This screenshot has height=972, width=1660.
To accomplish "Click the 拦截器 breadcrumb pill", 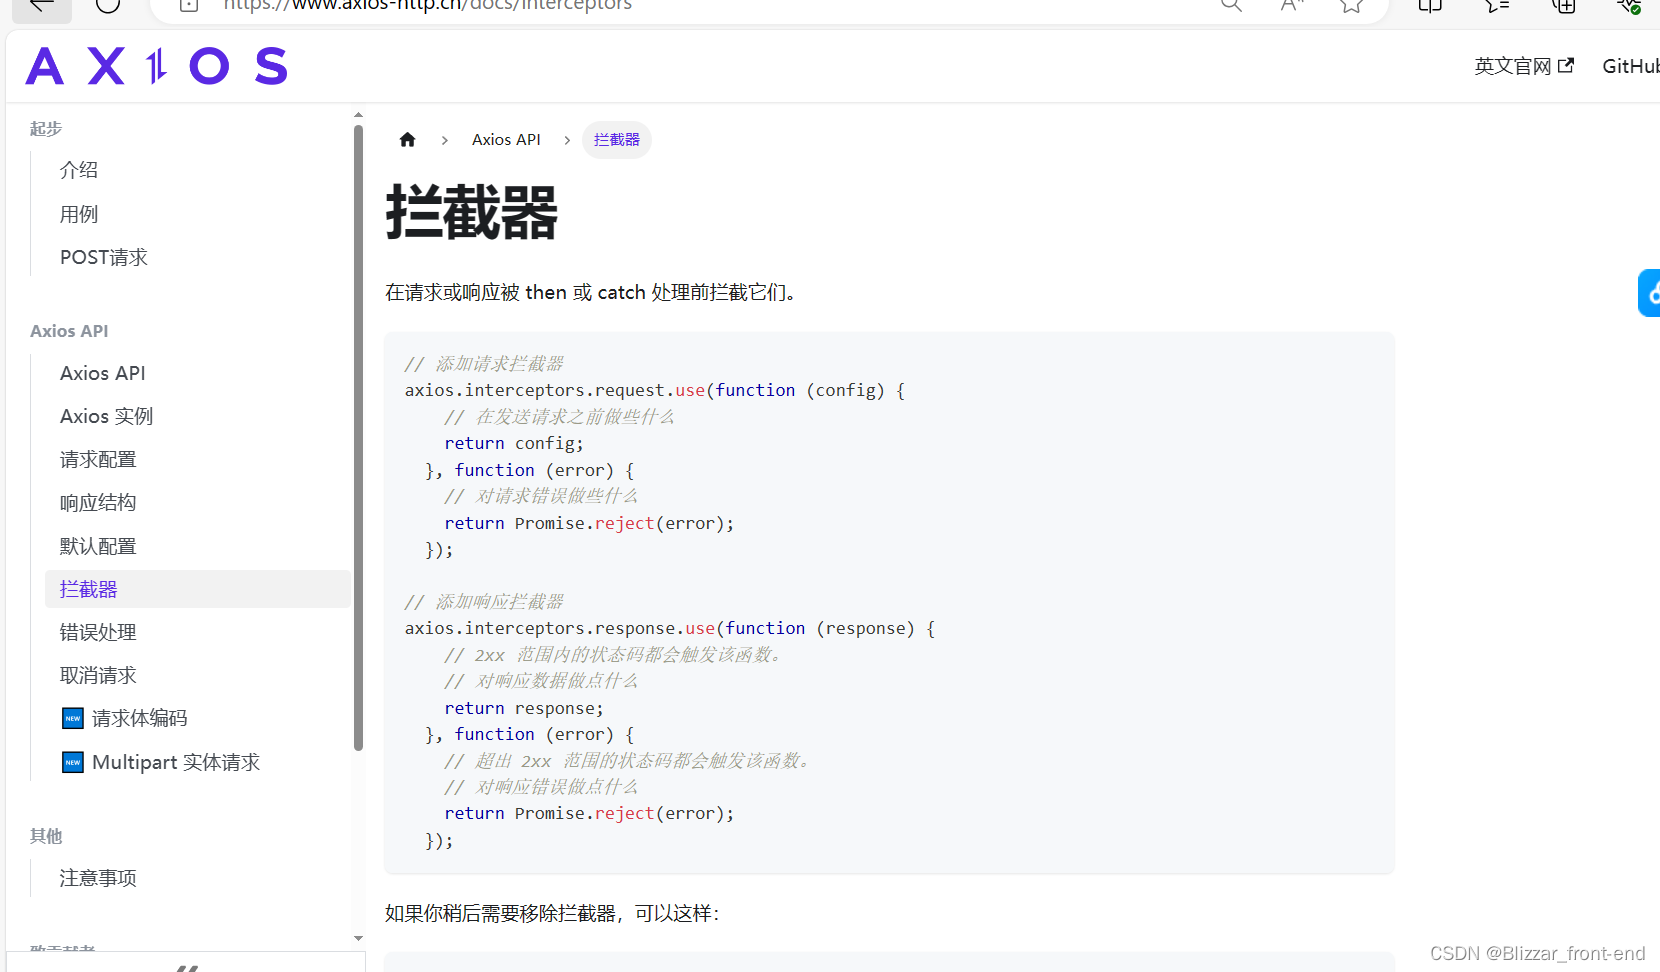I will tap(617, 140).
